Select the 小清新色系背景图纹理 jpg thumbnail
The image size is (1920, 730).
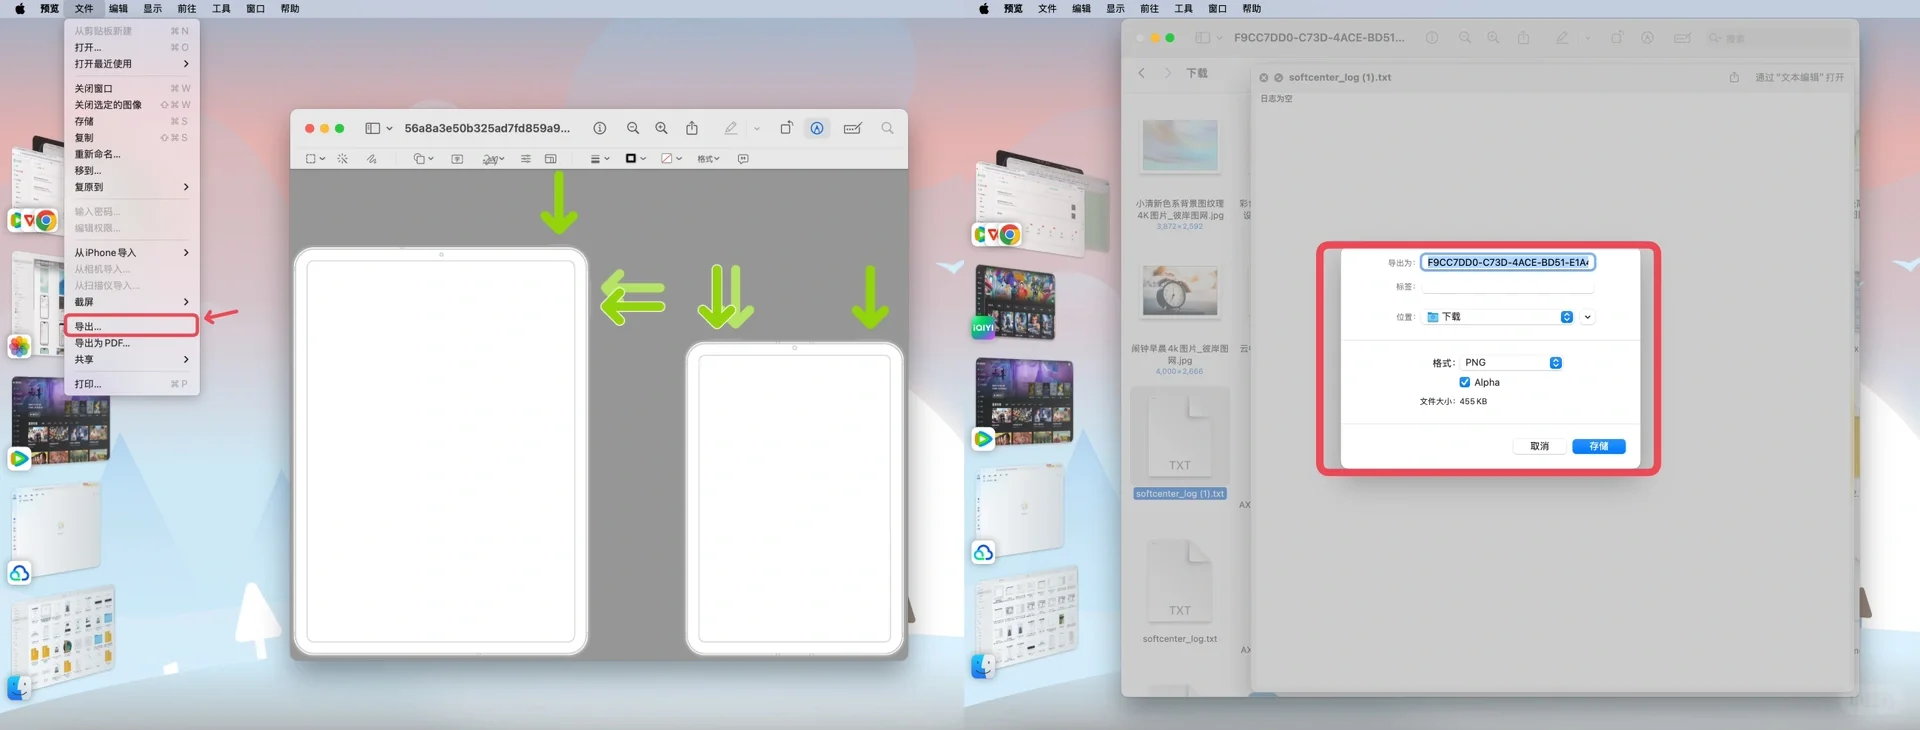1180,145
